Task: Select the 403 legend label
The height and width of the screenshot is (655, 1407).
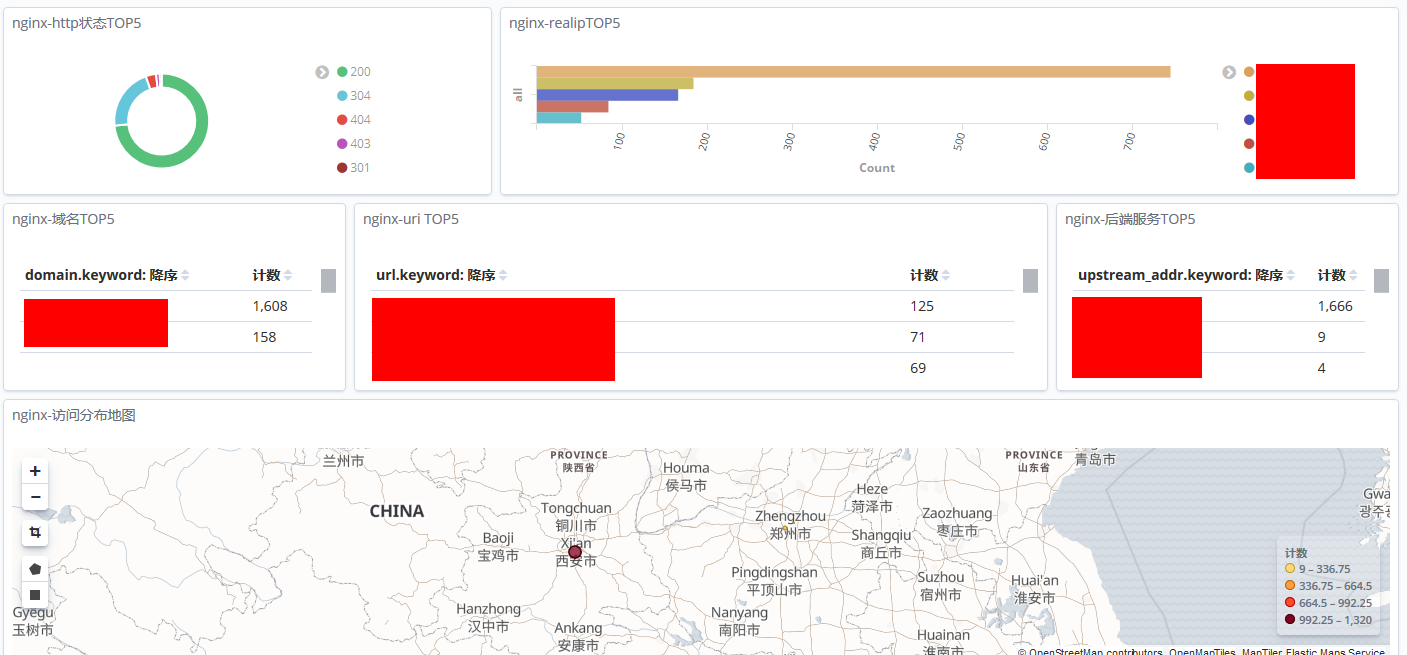Action: [360, 144]
